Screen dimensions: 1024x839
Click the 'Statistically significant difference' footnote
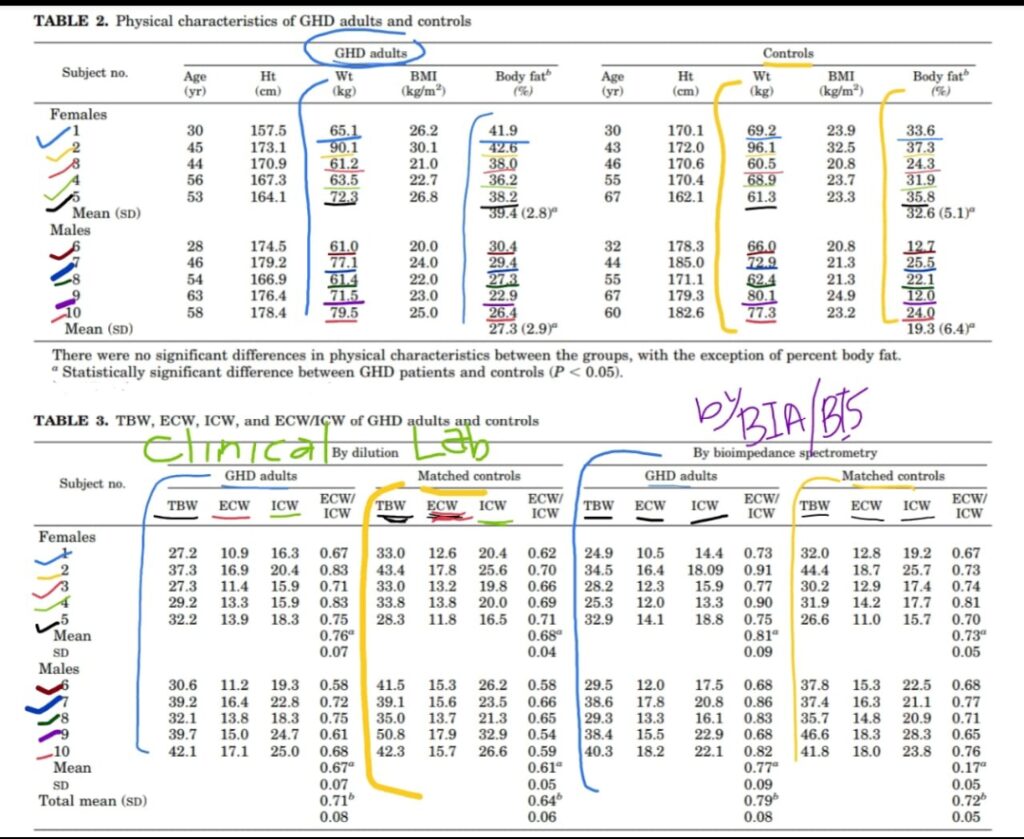[340, 374]
